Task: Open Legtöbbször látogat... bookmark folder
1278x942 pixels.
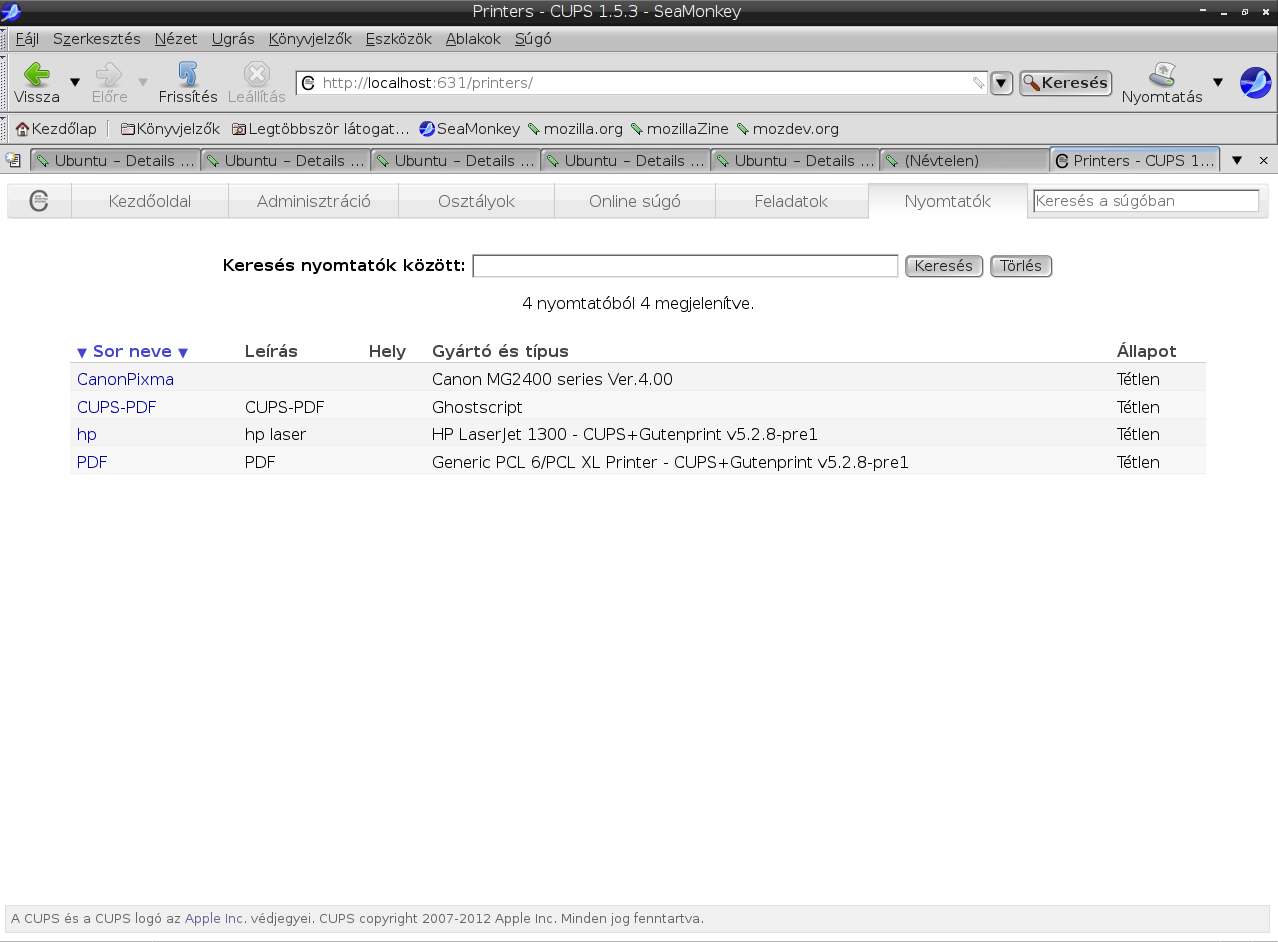Action: (x=320, y=129)
